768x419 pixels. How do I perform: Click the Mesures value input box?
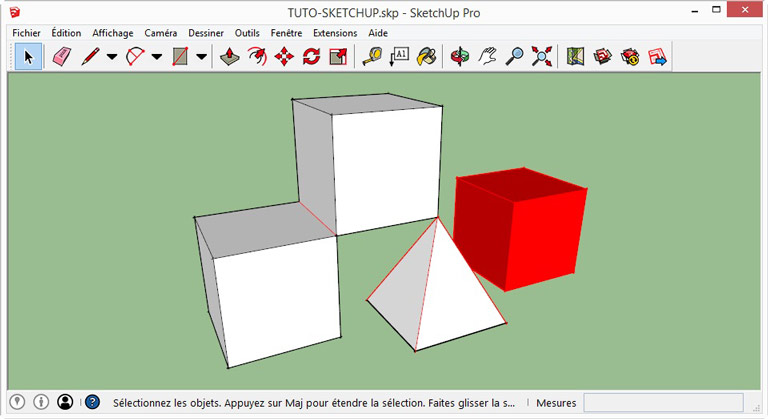pyautogui.click(x=663, y=403)
